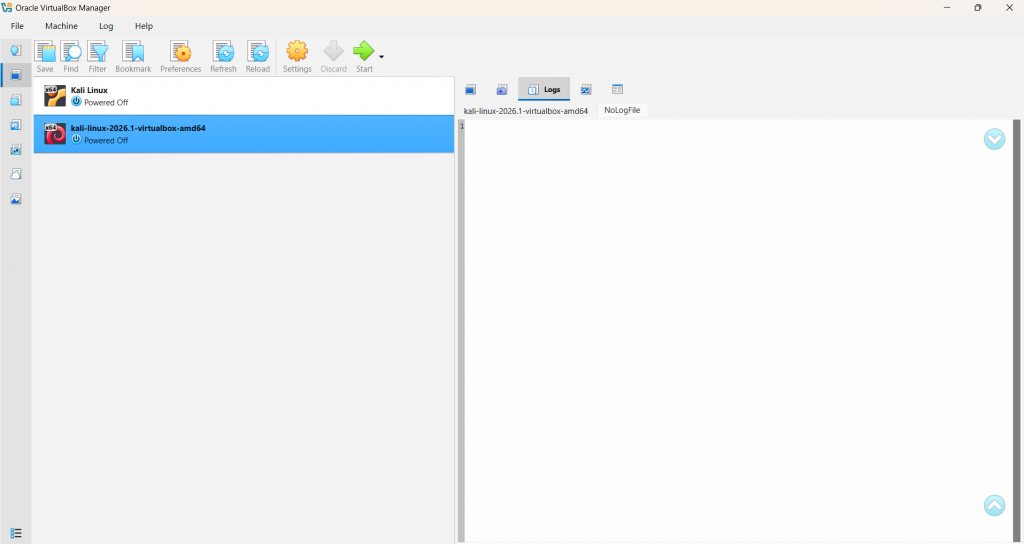Jump to log bottom with down chevron button
Screen dimensions: 1024x544
point(994,139)
